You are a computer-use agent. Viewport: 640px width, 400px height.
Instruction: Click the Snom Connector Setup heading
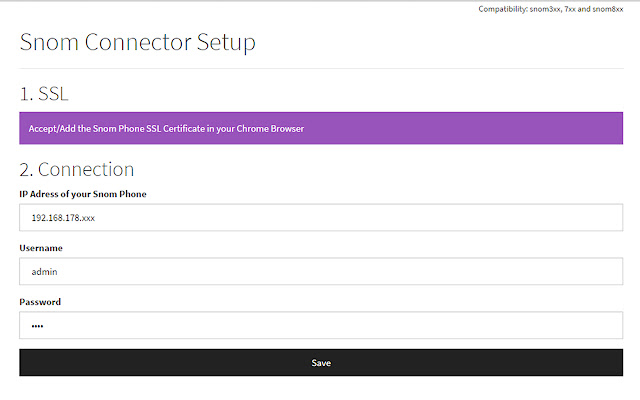point(138,42)
